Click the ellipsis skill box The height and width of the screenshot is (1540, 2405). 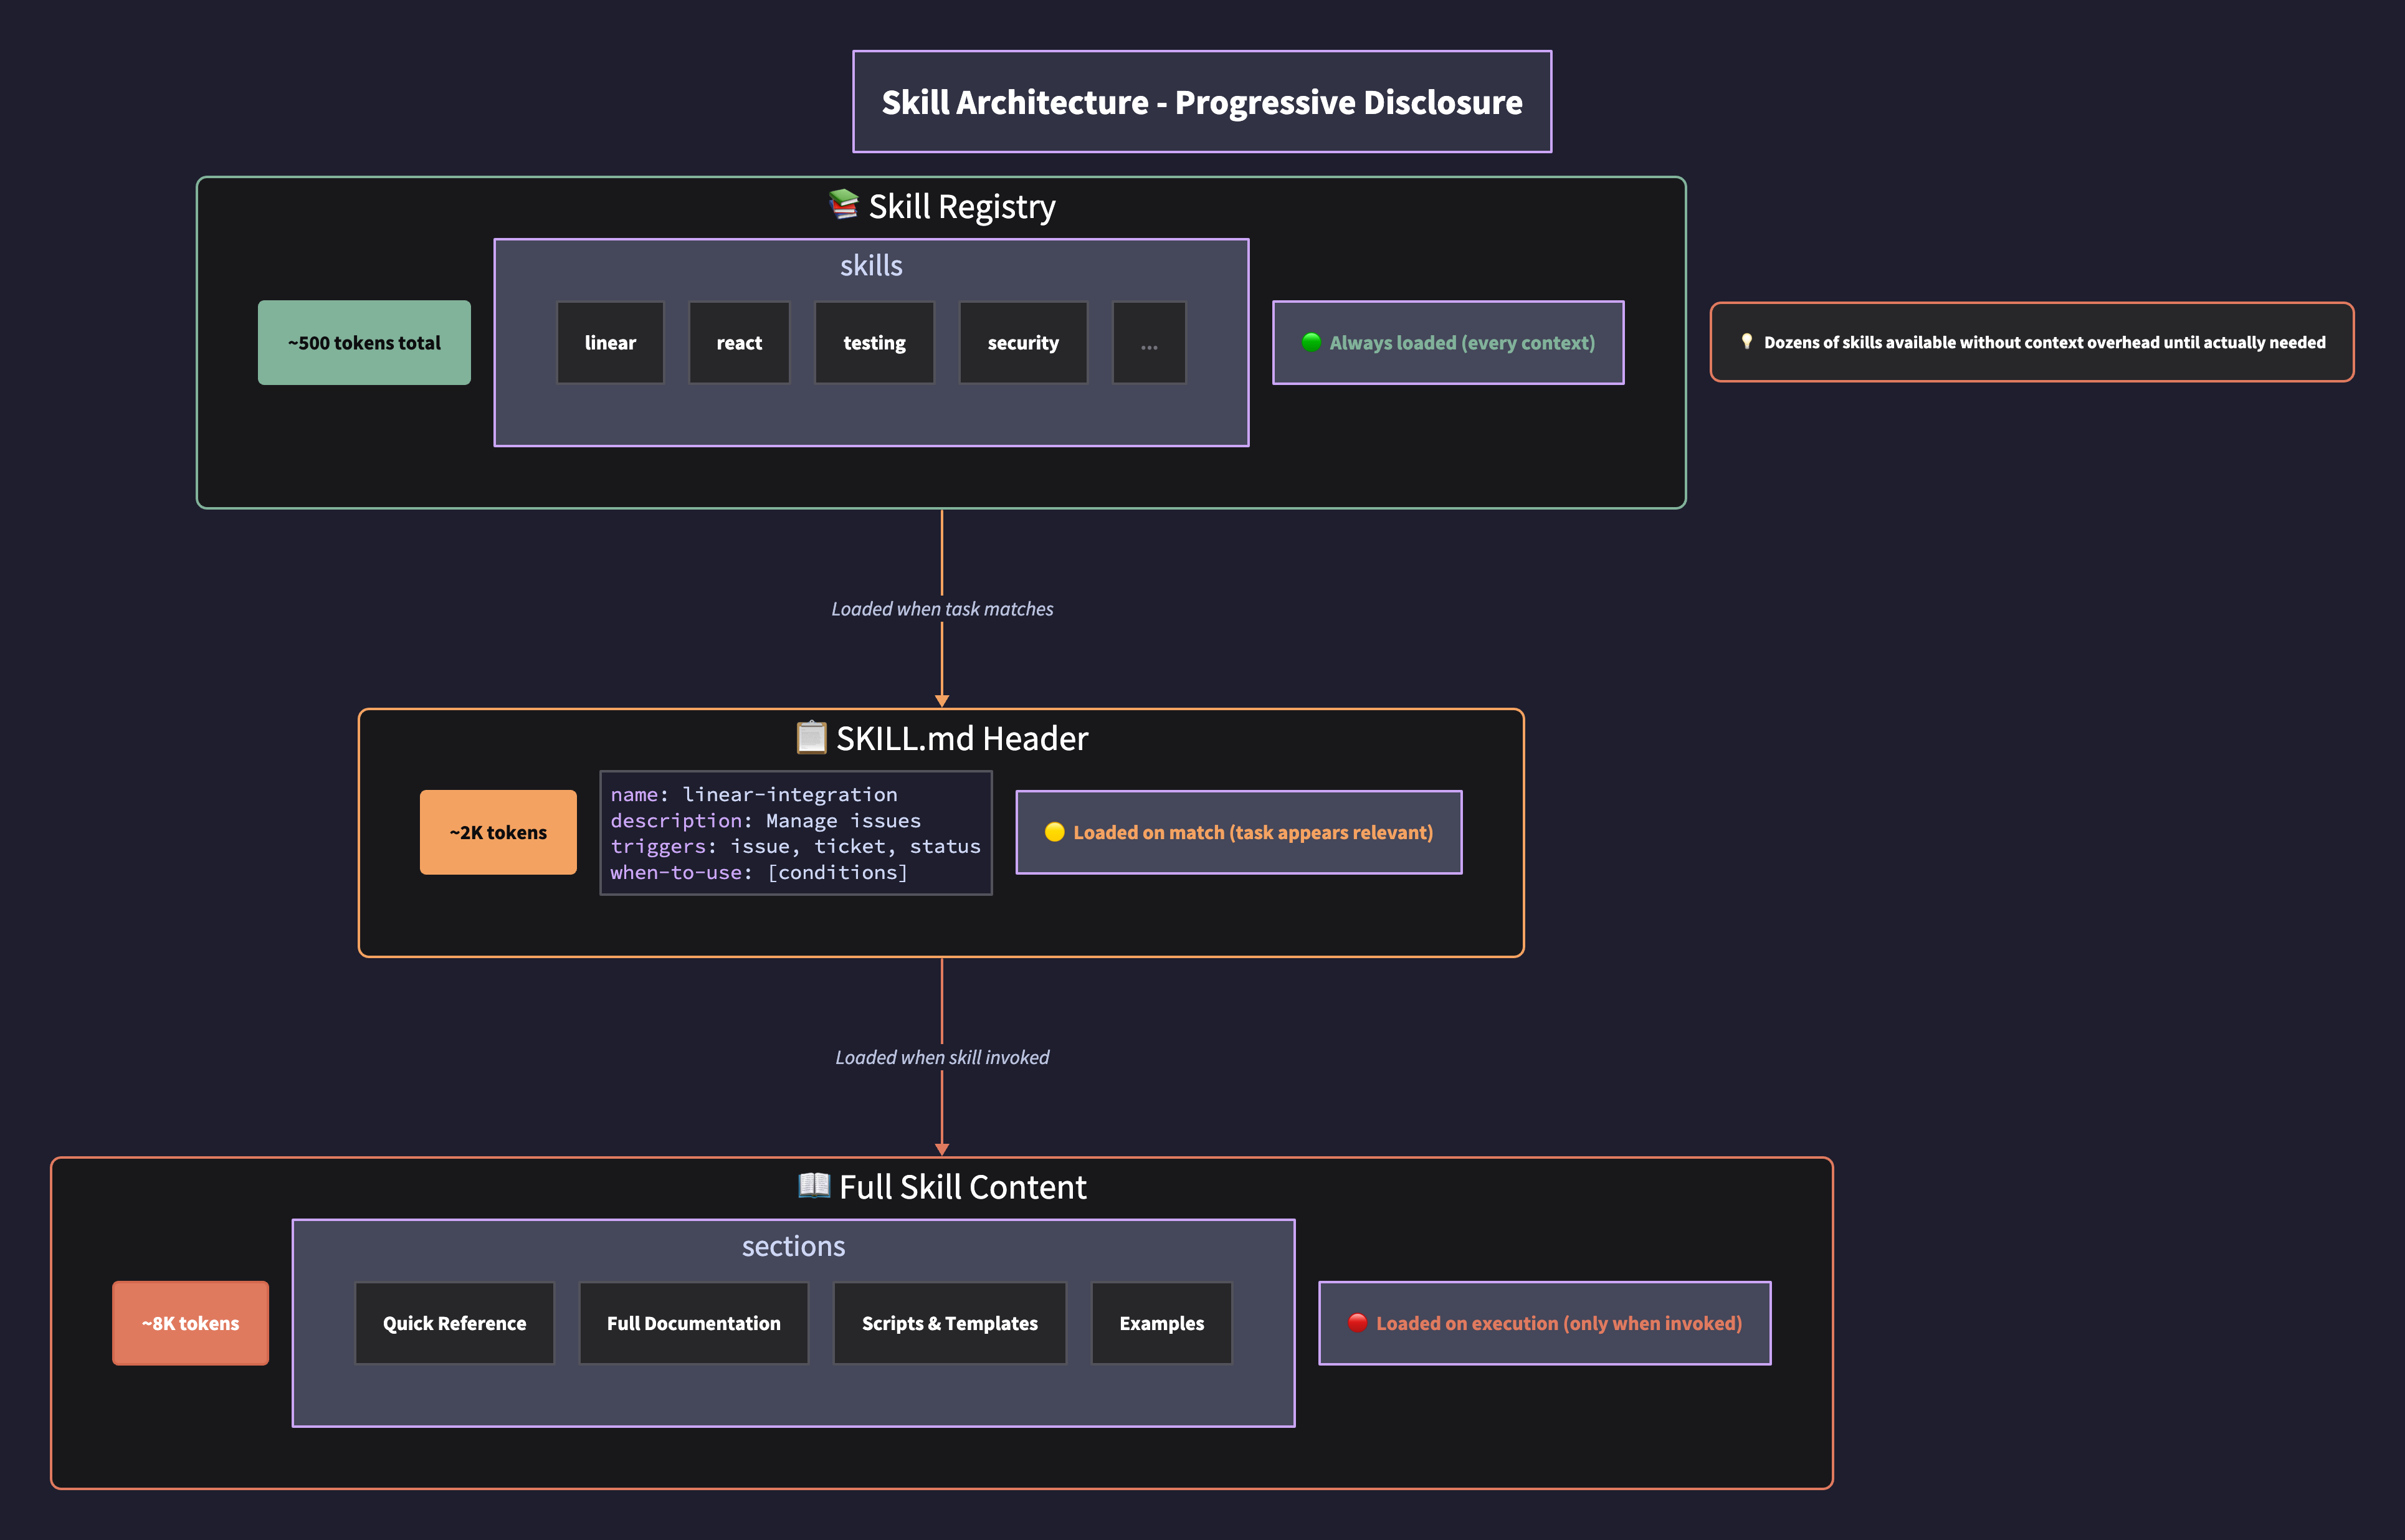pyautogui.click(x=1149, y=343)
